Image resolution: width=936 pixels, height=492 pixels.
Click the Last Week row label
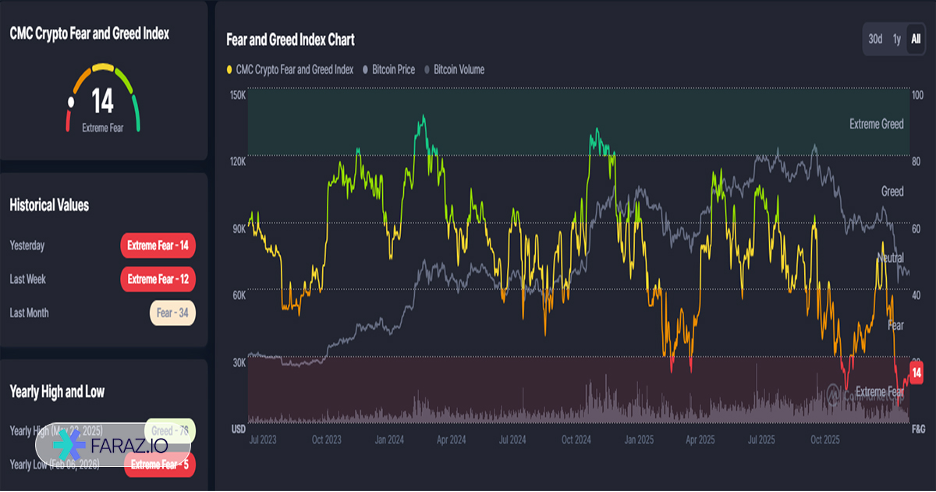[x=27, y=279]
